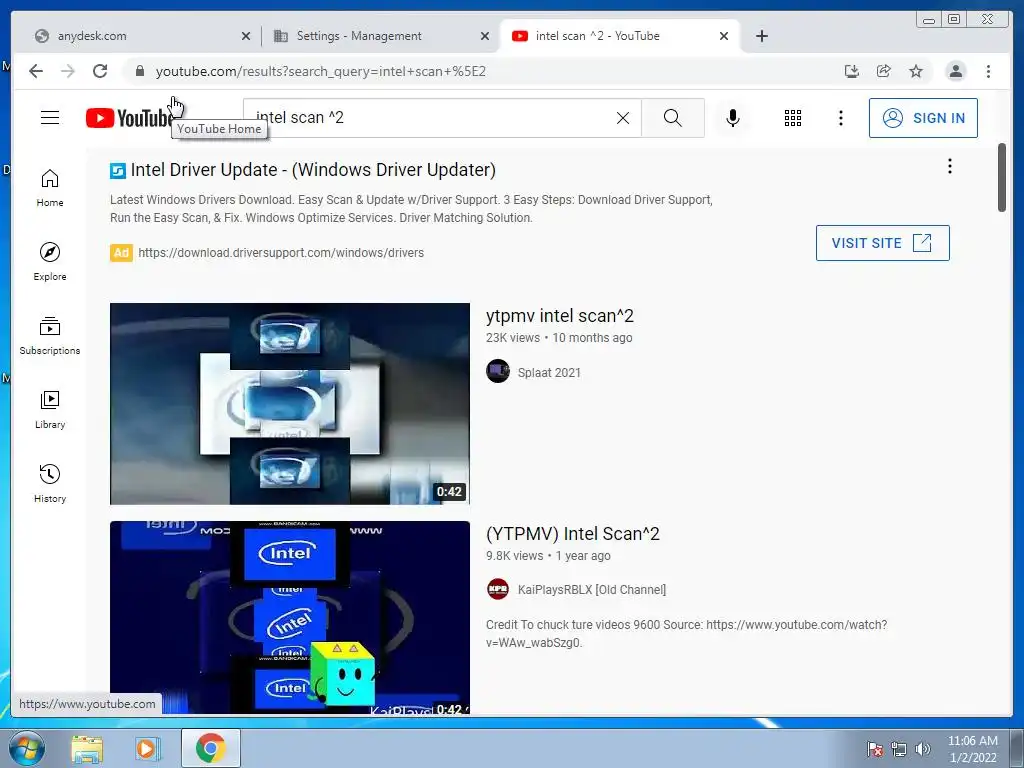Viewport: 1024px width, 768px height.
Task: Reload the current page
Action: point(100,71)
